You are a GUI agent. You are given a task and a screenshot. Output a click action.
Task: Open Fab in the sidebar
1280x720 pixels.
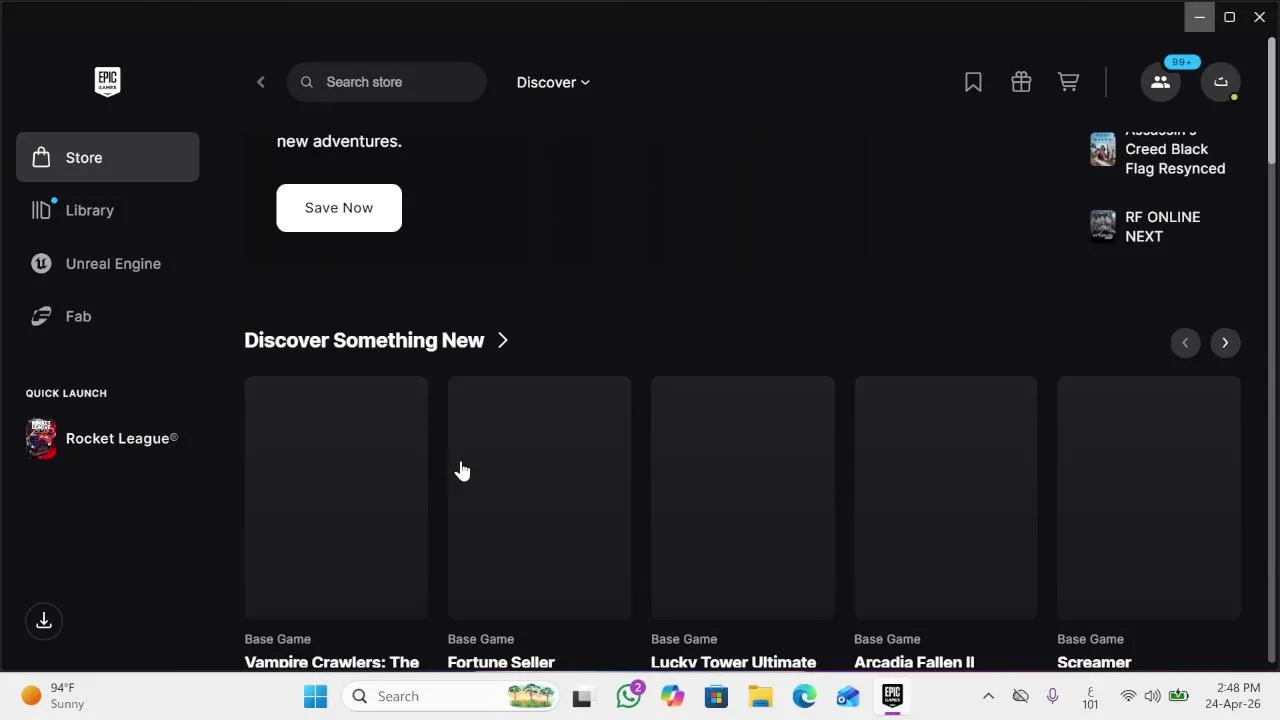pyautogui.click(x=107, y=316)
